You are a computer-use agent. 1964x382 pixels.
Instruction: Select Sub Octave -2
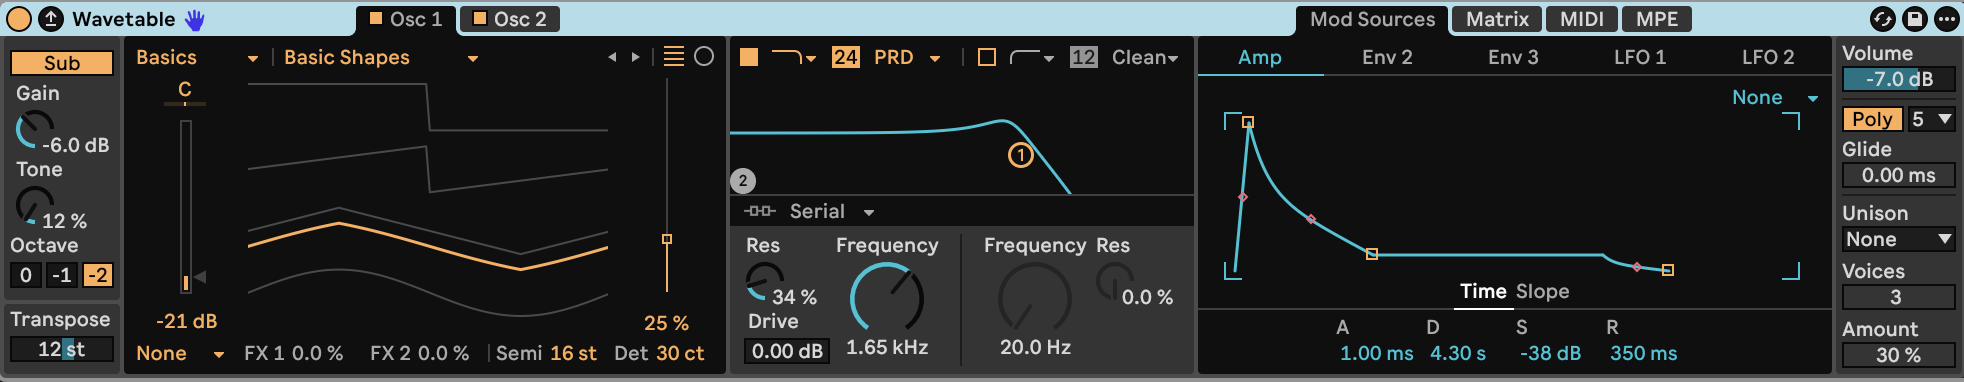tap(98, 275)
